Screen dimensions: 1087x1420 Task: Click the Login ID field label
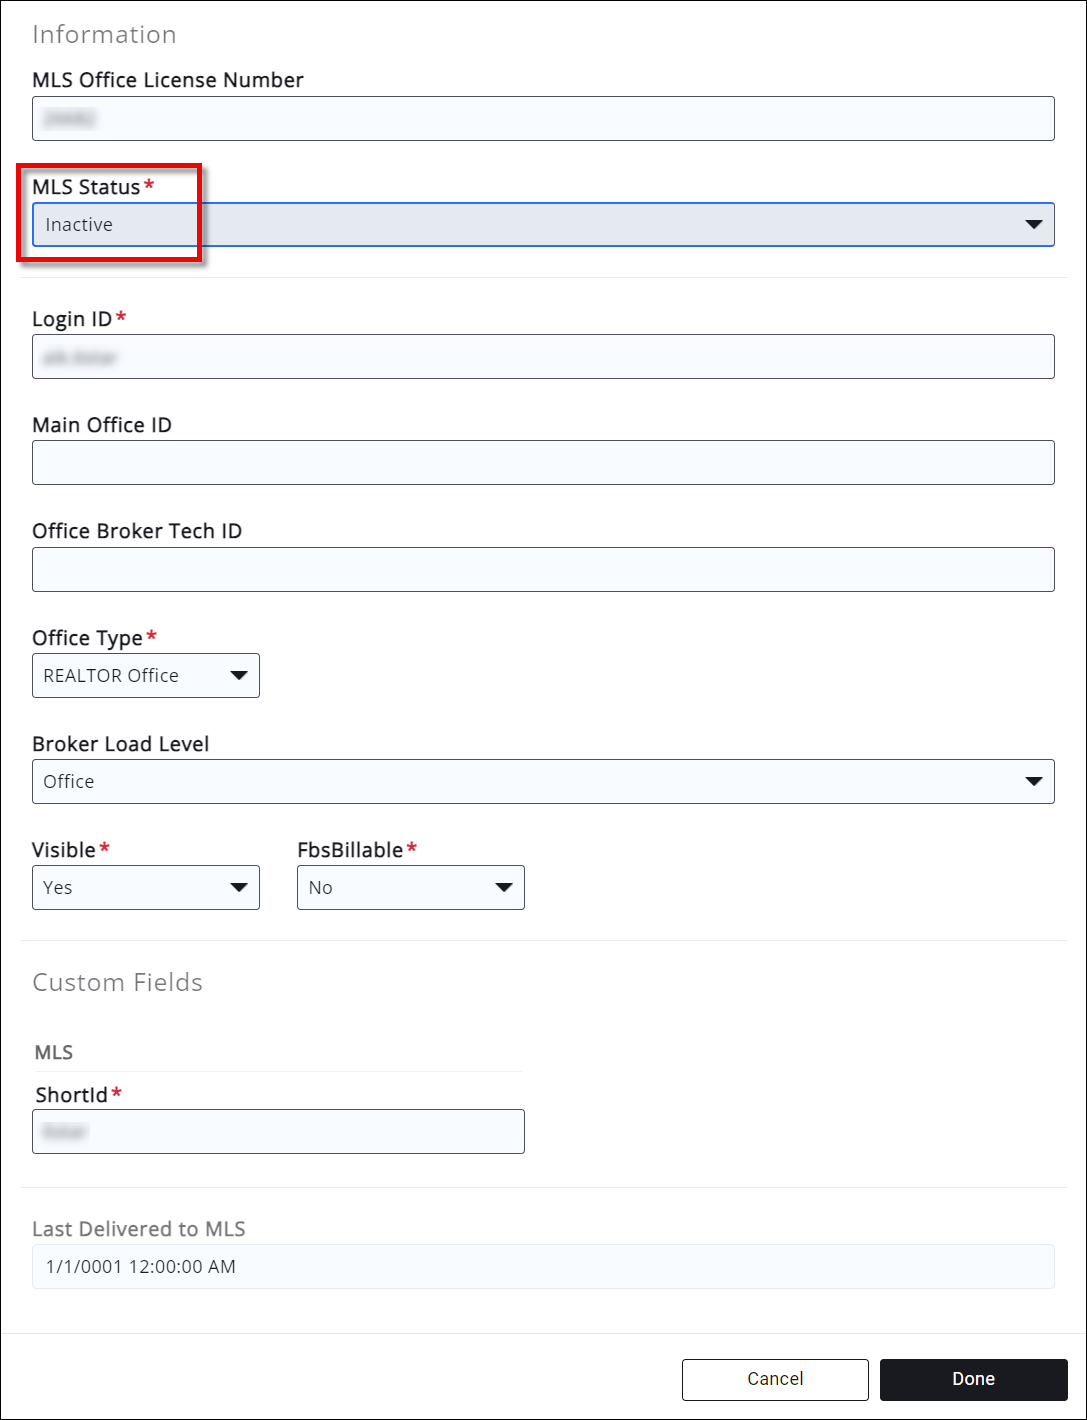pos(73,318)
